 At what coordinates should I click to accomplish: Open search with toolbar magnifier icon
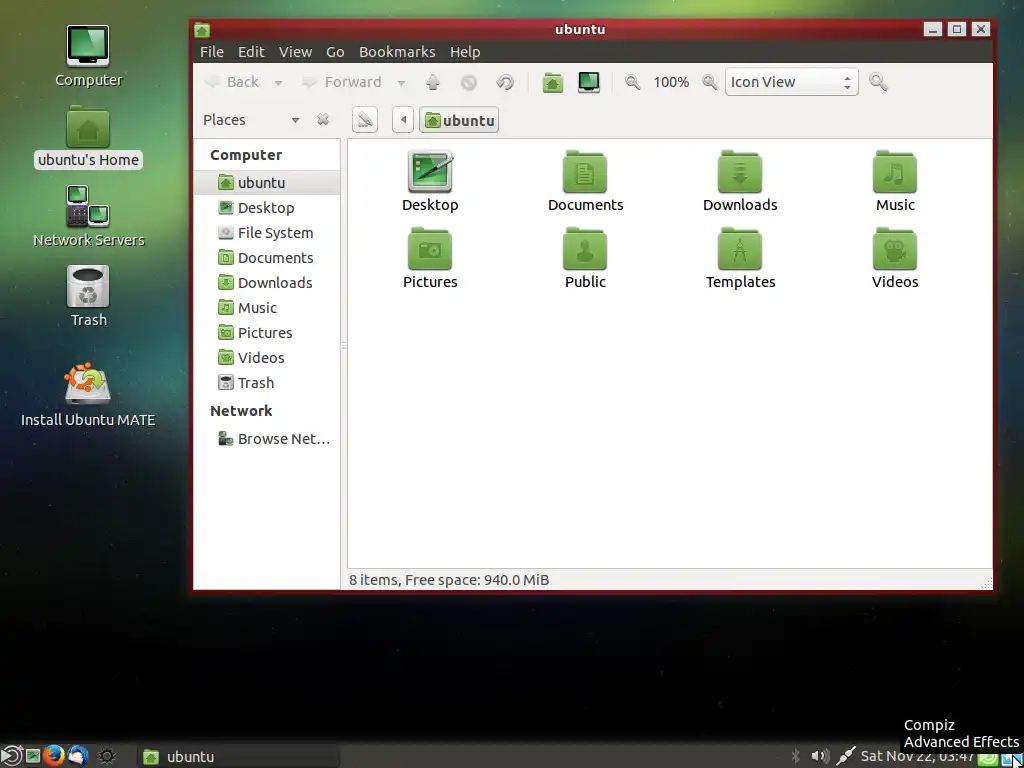click(878, 82)
